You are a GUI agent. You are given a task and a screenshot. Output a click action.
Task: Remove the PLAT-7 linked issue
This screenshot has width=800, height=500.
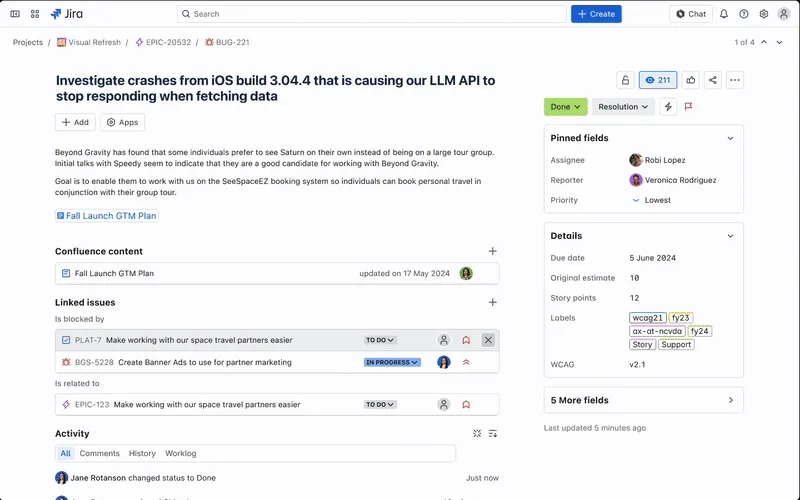488,340
